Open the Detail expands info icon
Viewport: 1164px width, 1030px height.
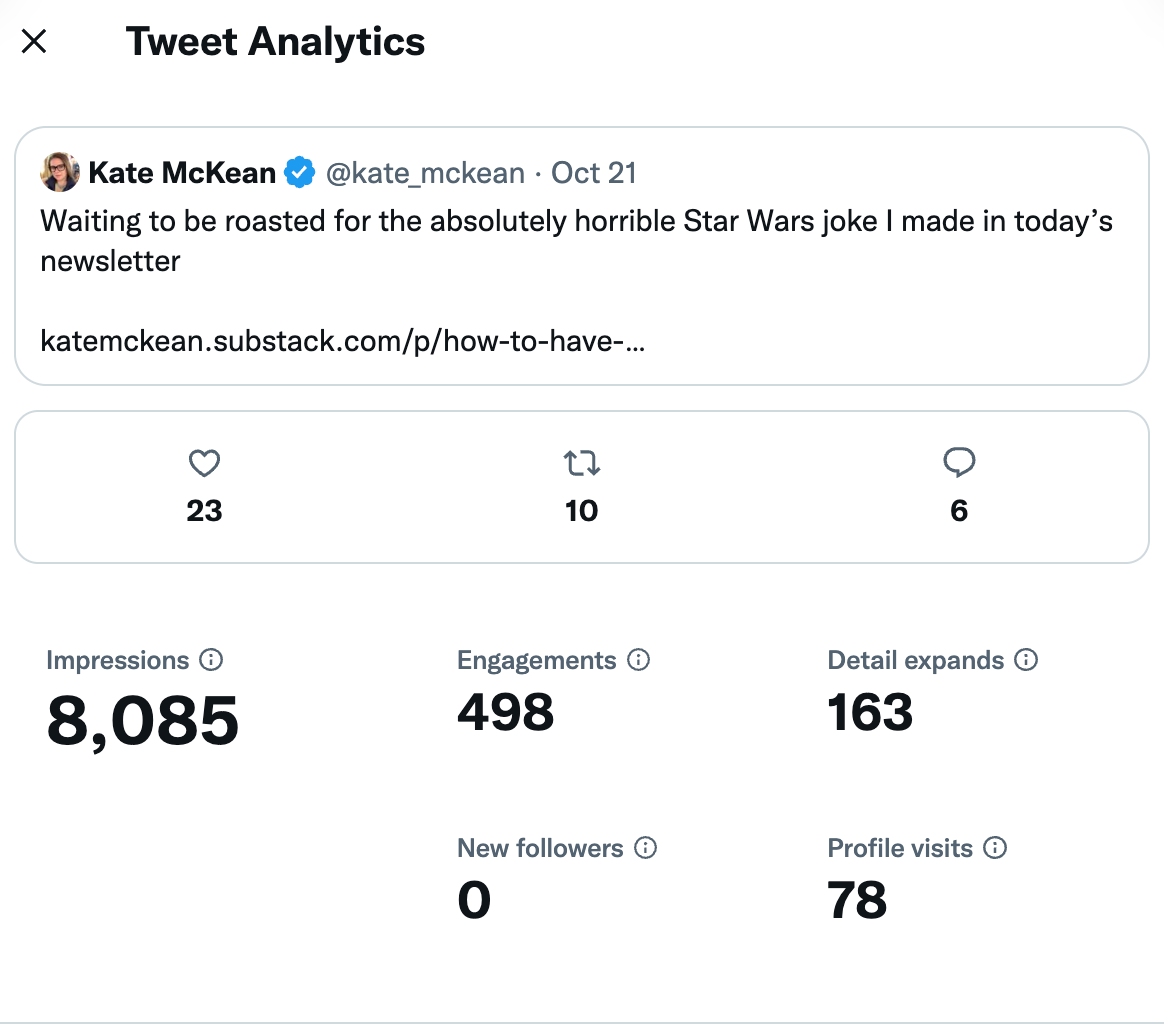(x=1026, y=659)
